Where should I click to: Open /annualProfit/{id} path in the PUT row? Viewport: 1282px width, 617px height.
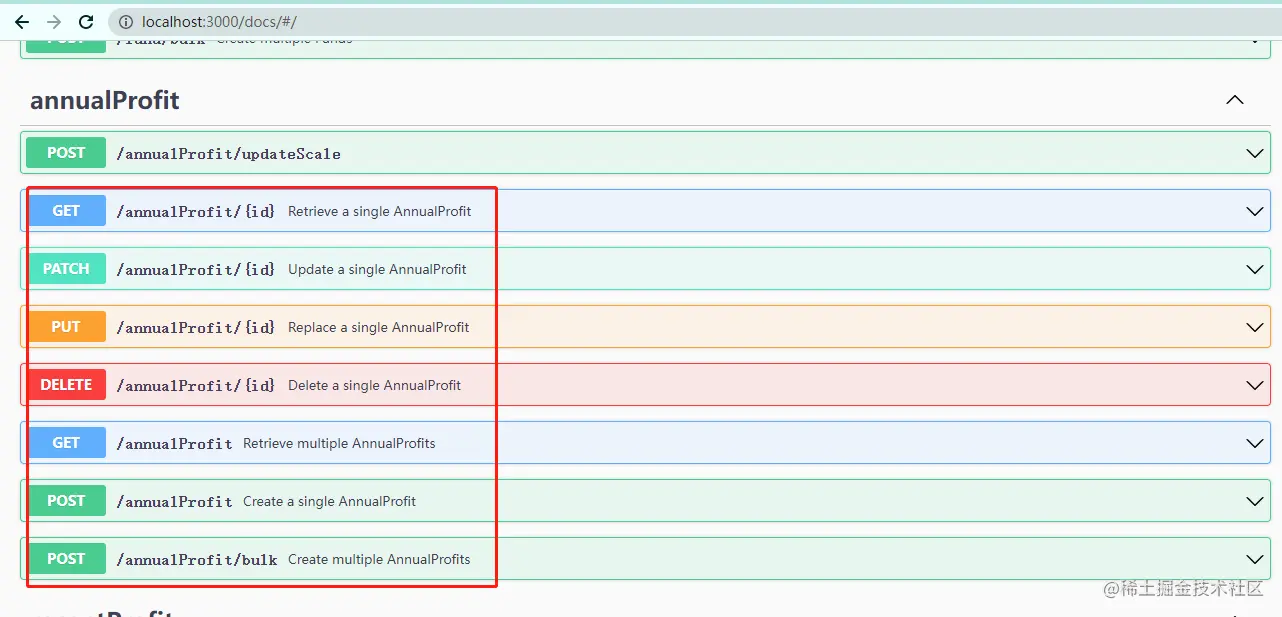[x=196, y=328]
